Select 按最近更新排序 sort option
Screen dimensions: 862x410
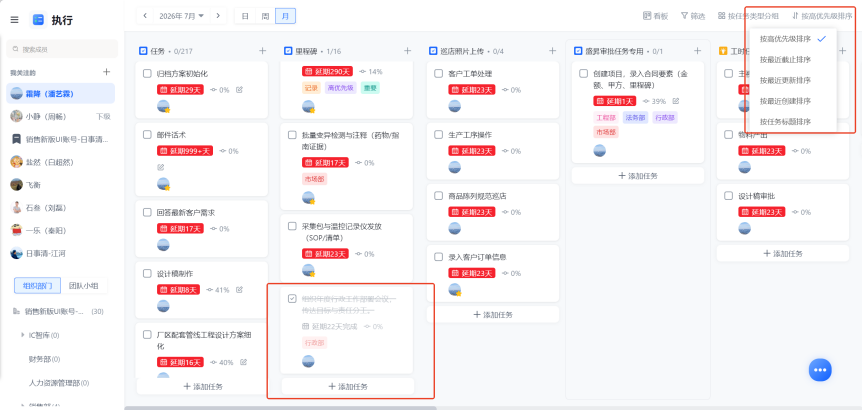(x=793, y=80)
